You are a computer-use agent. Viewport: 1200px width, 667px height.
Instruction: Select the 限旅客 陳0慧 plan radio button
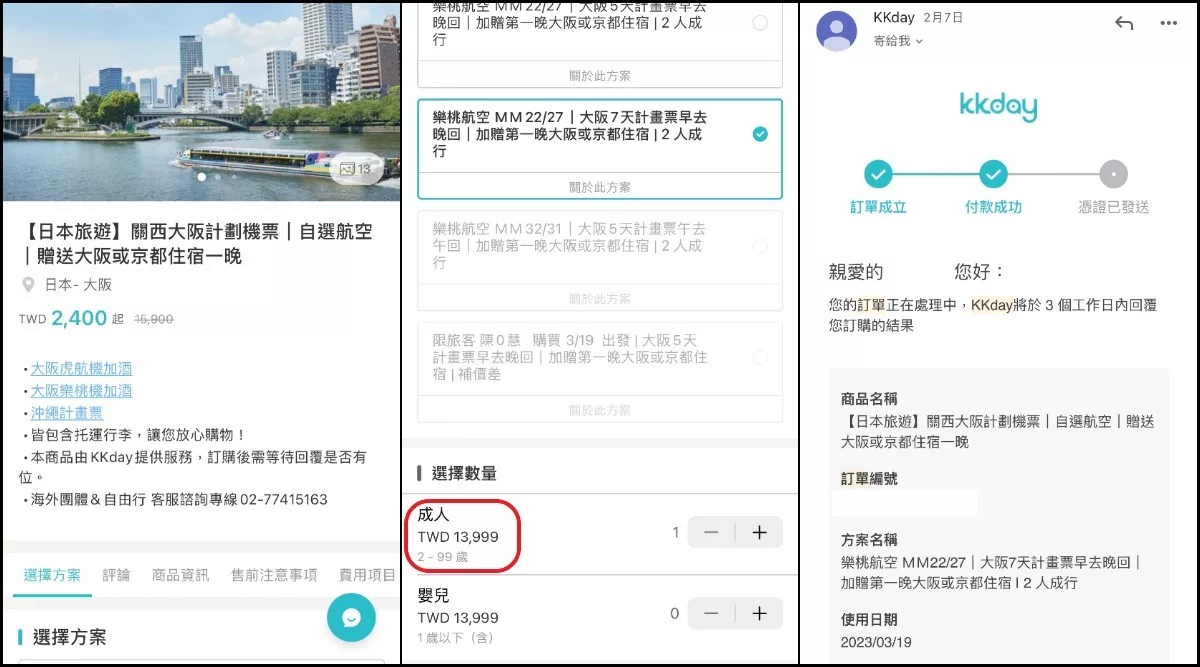click(761, 357)
